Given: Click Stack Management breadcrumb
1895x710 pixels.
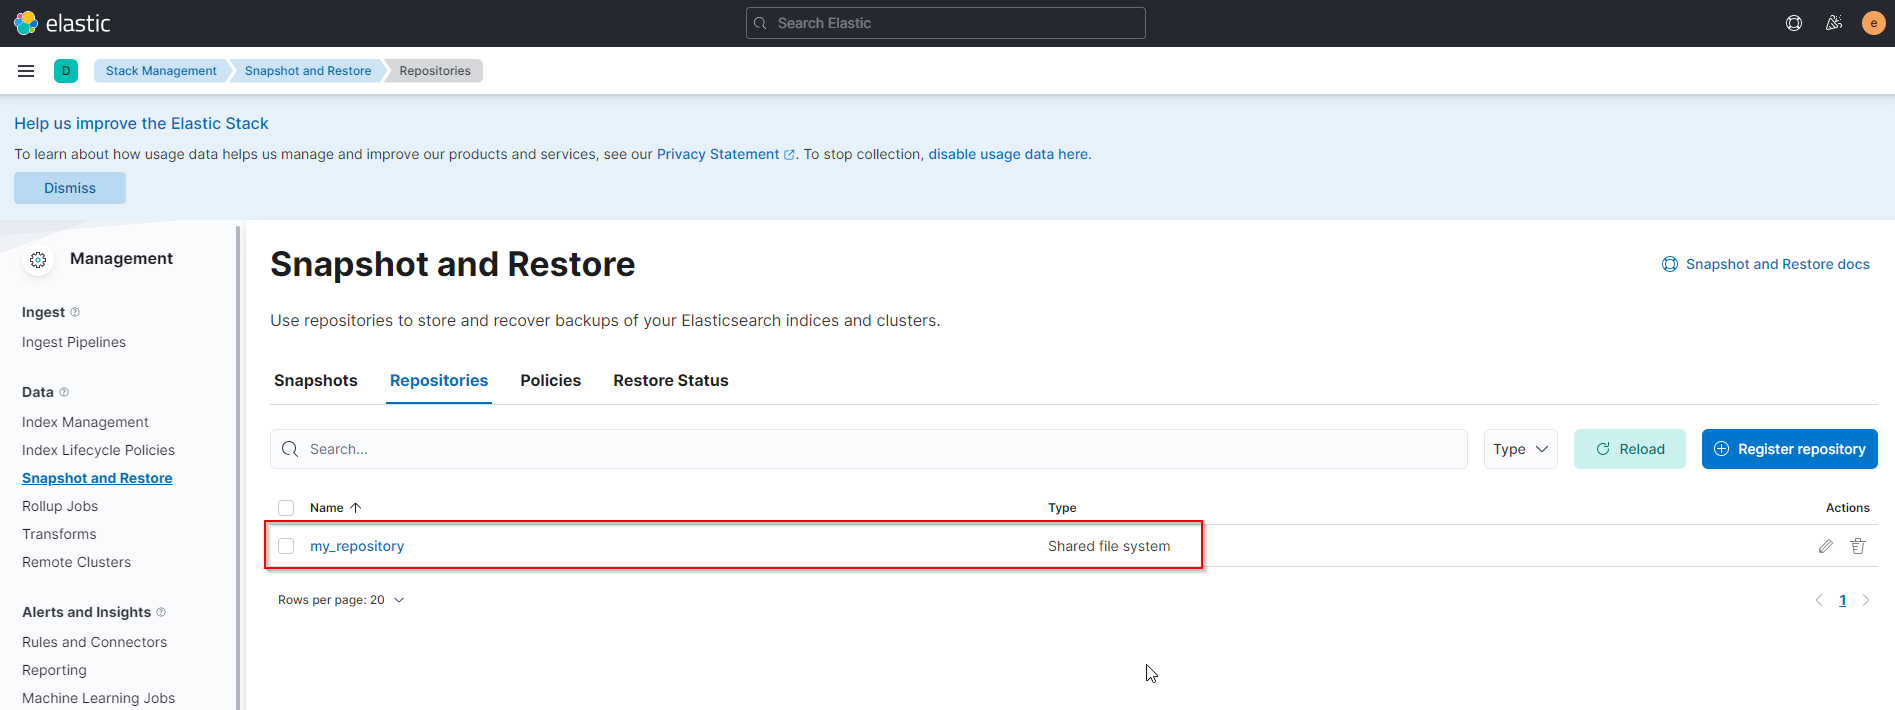Looking at the screenshot, I should [x=161, y=71].
